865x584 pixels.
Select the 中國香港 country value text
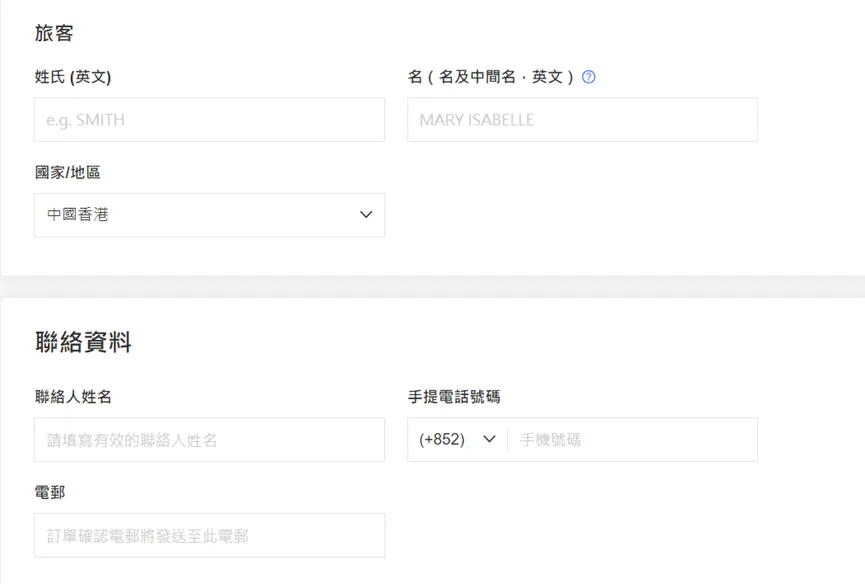[x=77, y=215]
